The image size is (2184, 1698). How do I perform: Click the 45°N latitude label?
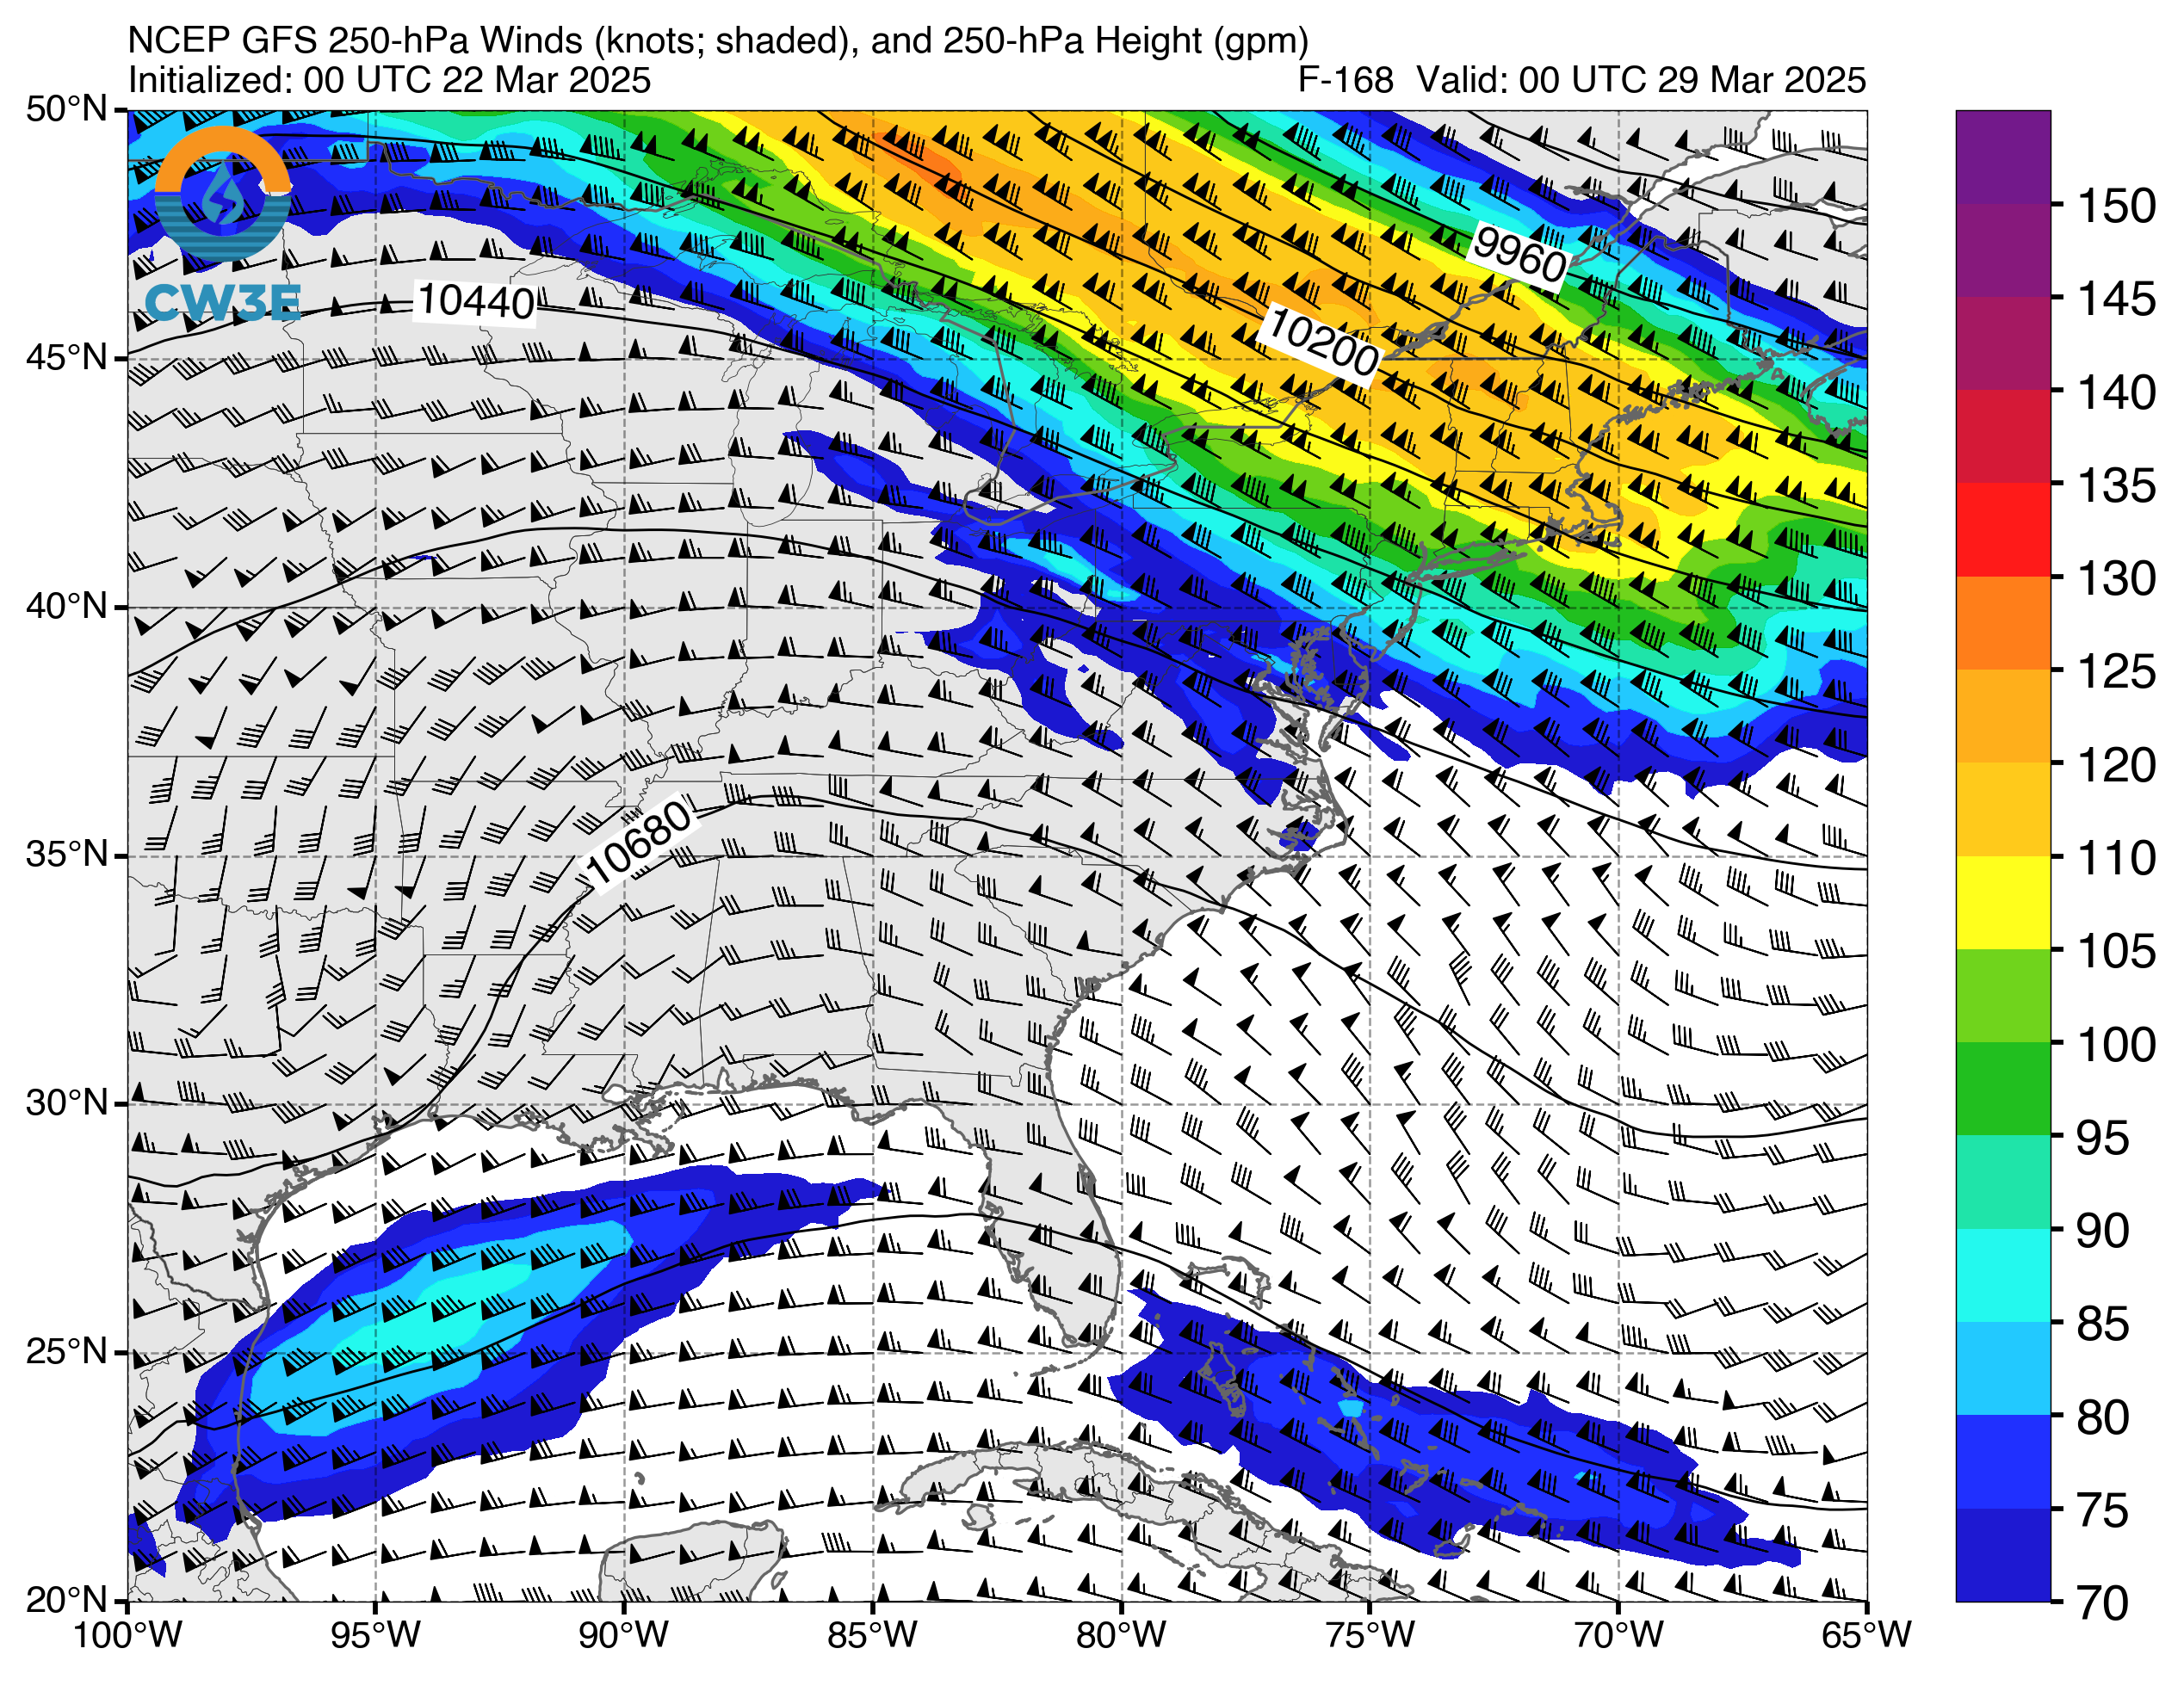click(x=67, y=357)
